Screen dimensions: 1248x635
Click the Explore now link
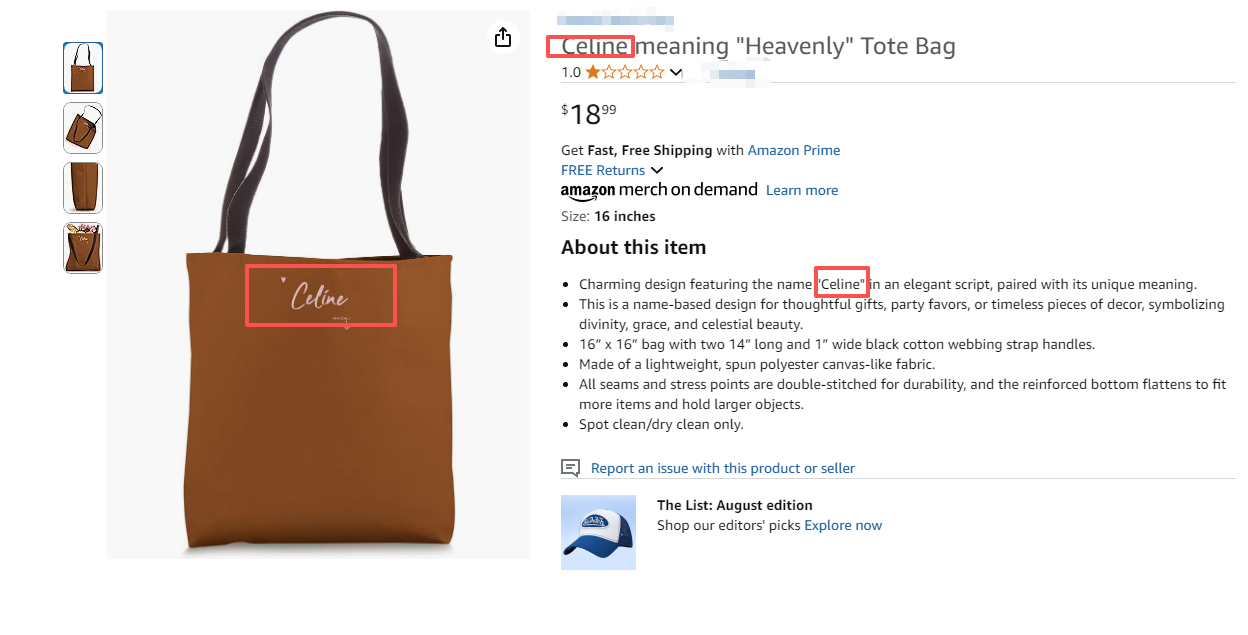point(843,525)
